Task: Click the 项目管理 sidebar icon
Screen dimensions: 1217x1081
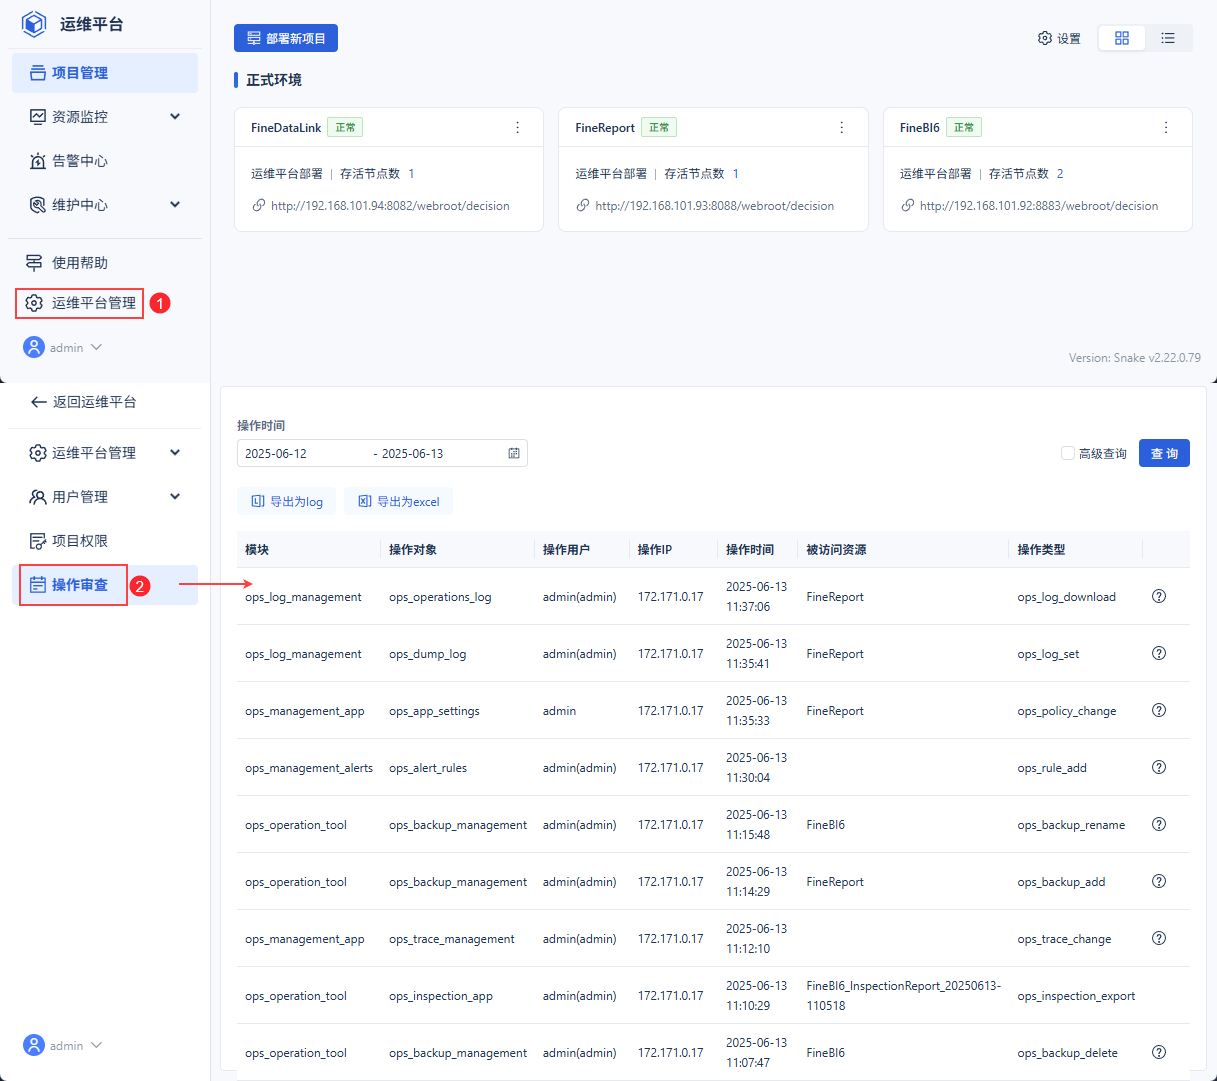Action: pos(38,73)
